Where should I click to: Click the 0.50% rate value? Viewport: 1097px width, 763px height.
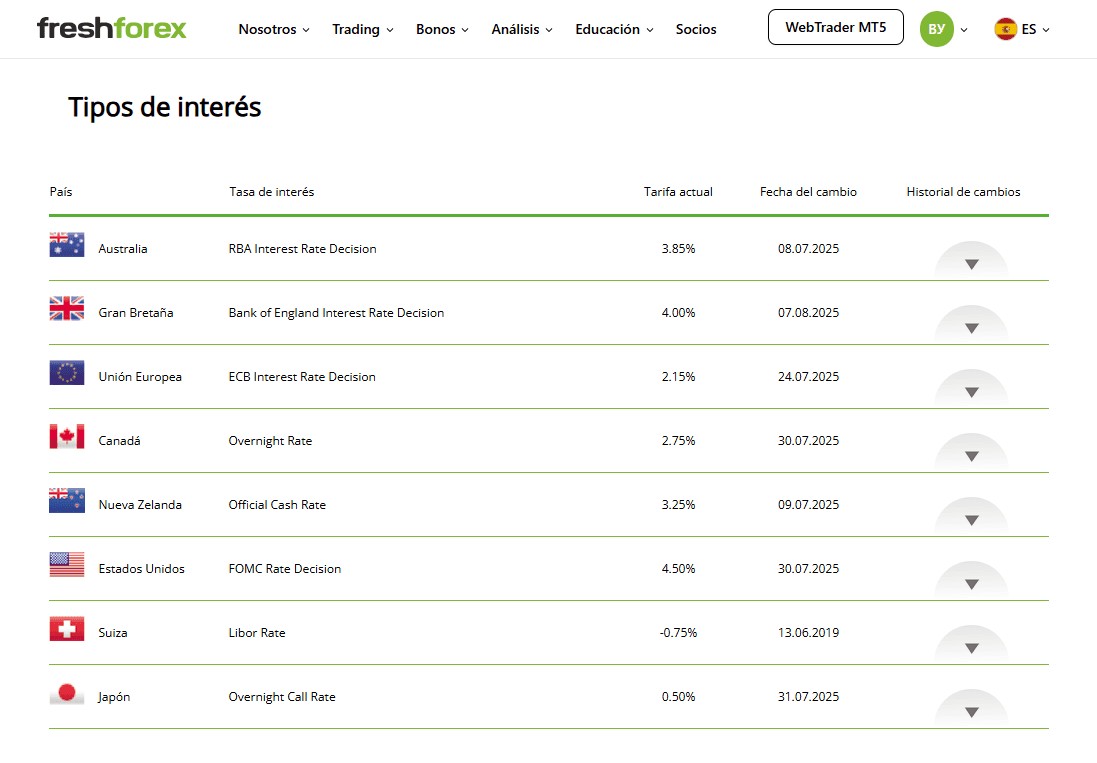679,697
